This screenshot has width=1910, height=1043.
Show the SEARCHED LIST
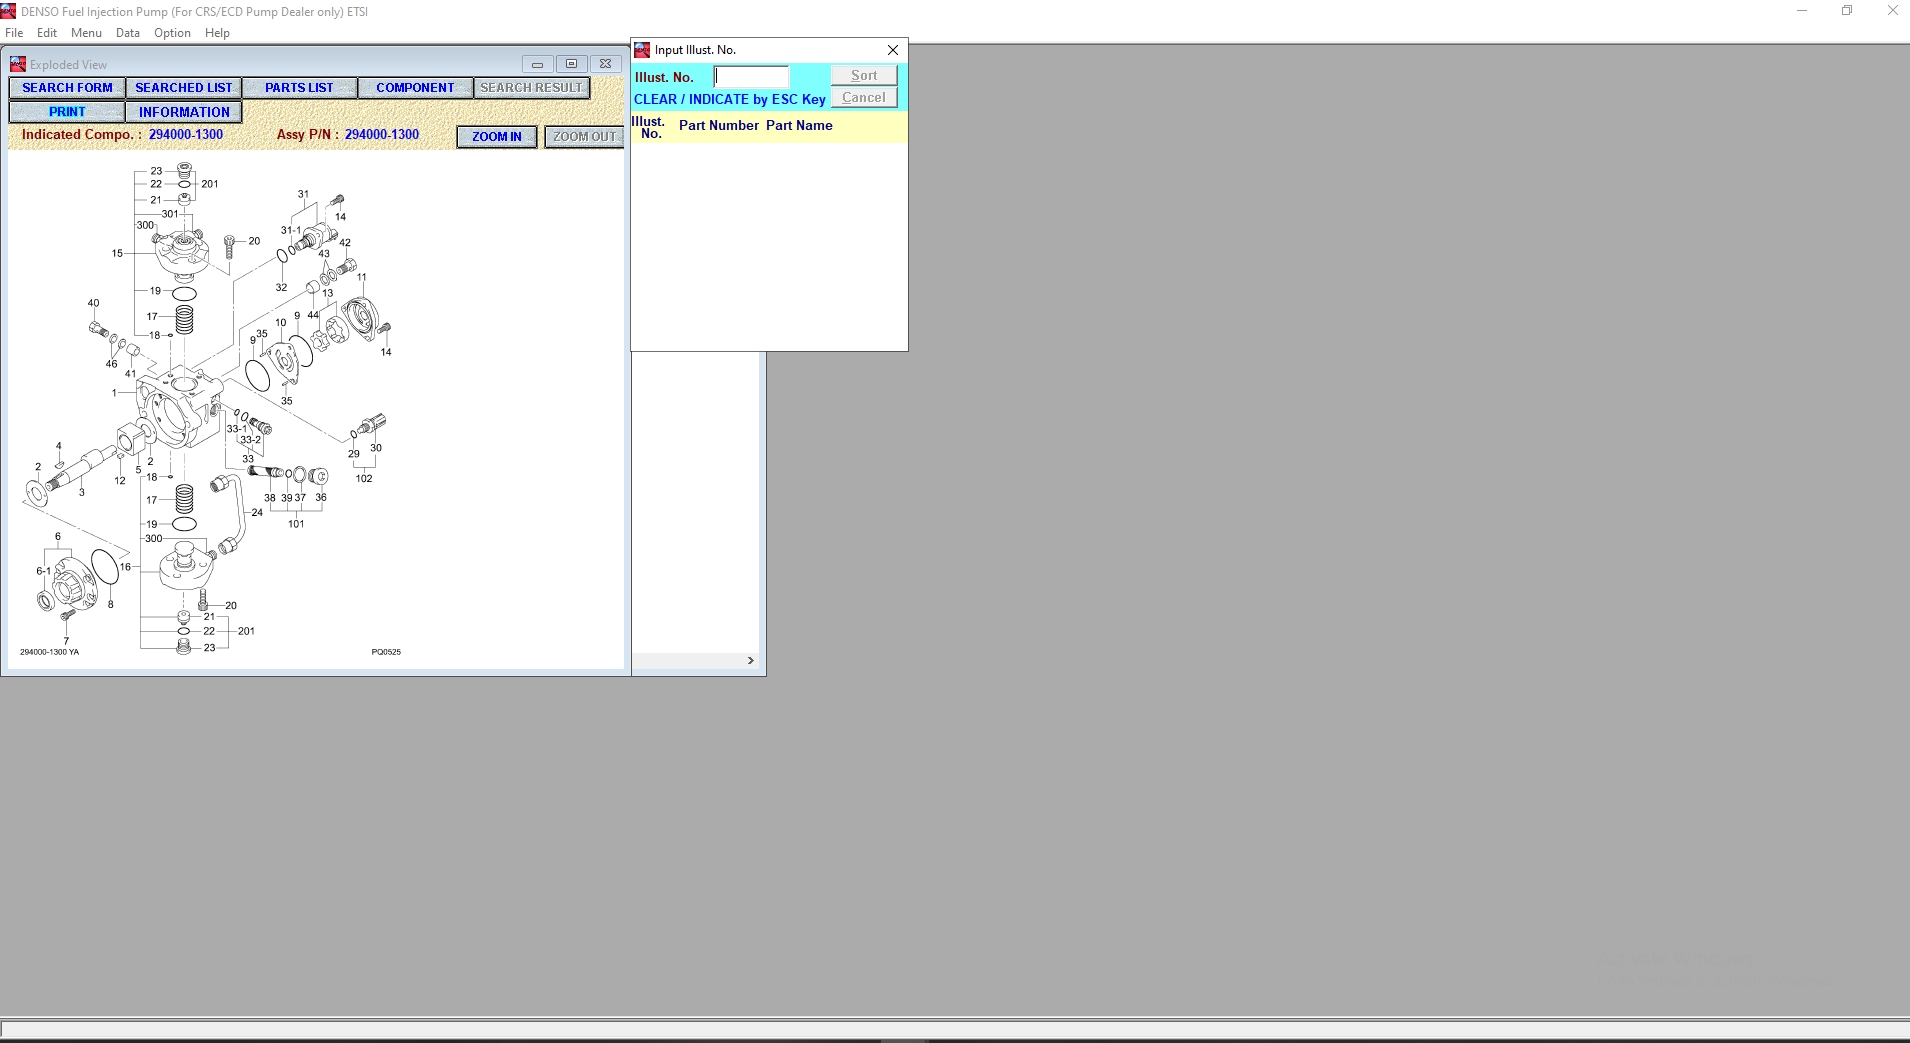(x=184, y=88)
